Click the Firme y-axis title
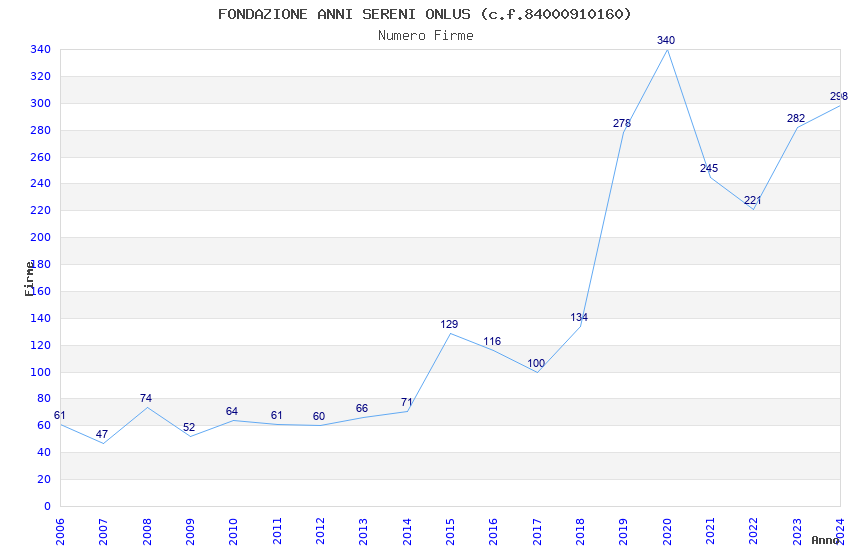Viewport: 850px width, 550px height. [29, 279]
